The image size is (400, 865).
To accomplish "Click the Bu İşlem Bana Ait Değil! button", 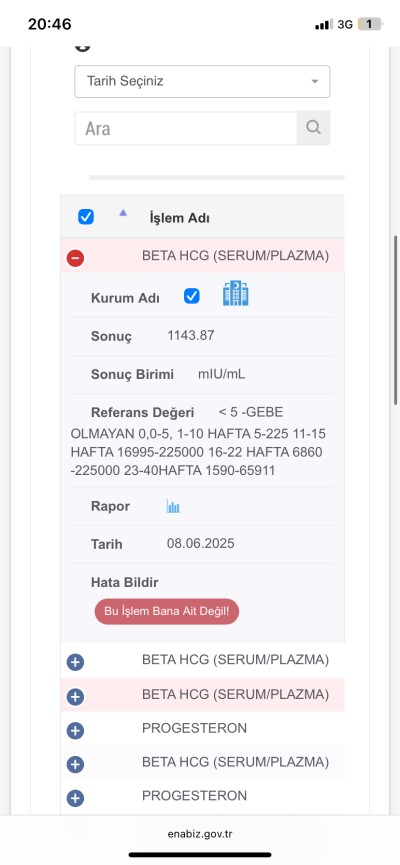I will click(x=167, y=612).
